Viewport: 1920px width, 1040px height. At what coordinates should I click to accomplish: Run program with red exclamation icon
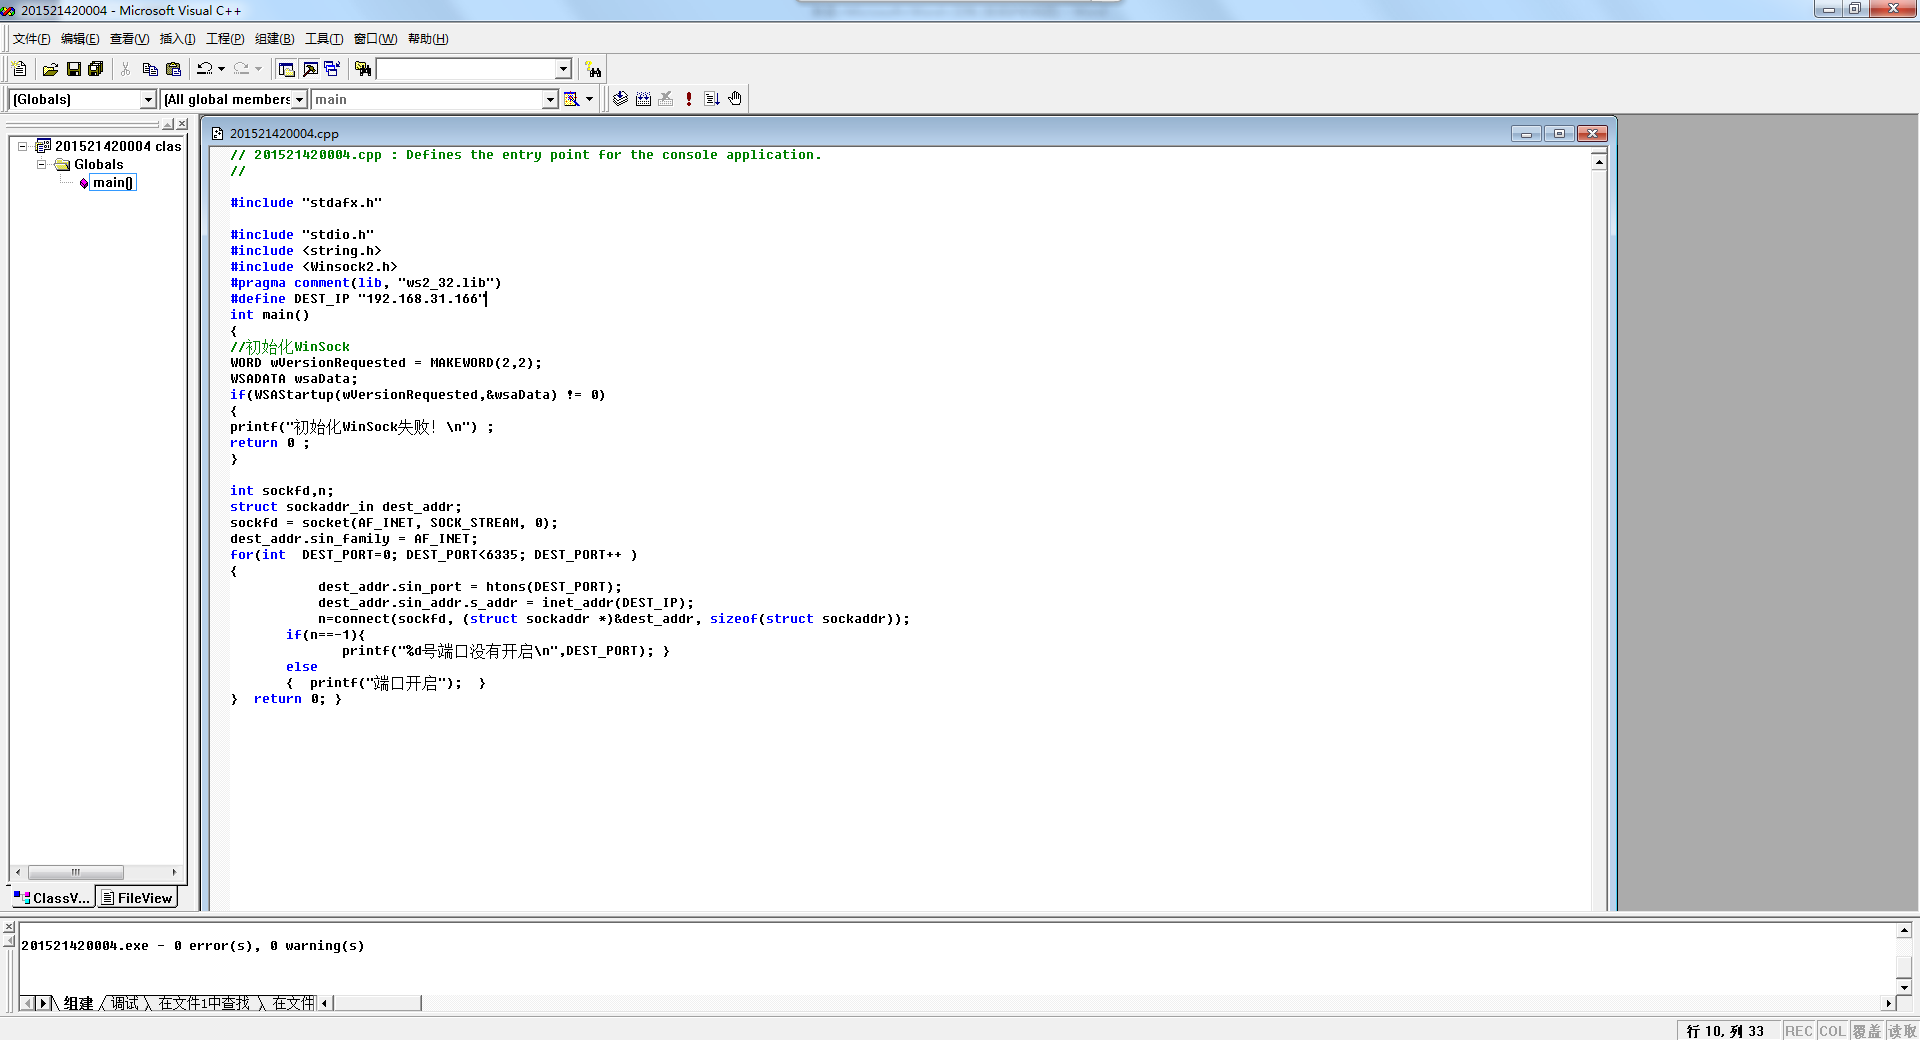pos(689,99)
